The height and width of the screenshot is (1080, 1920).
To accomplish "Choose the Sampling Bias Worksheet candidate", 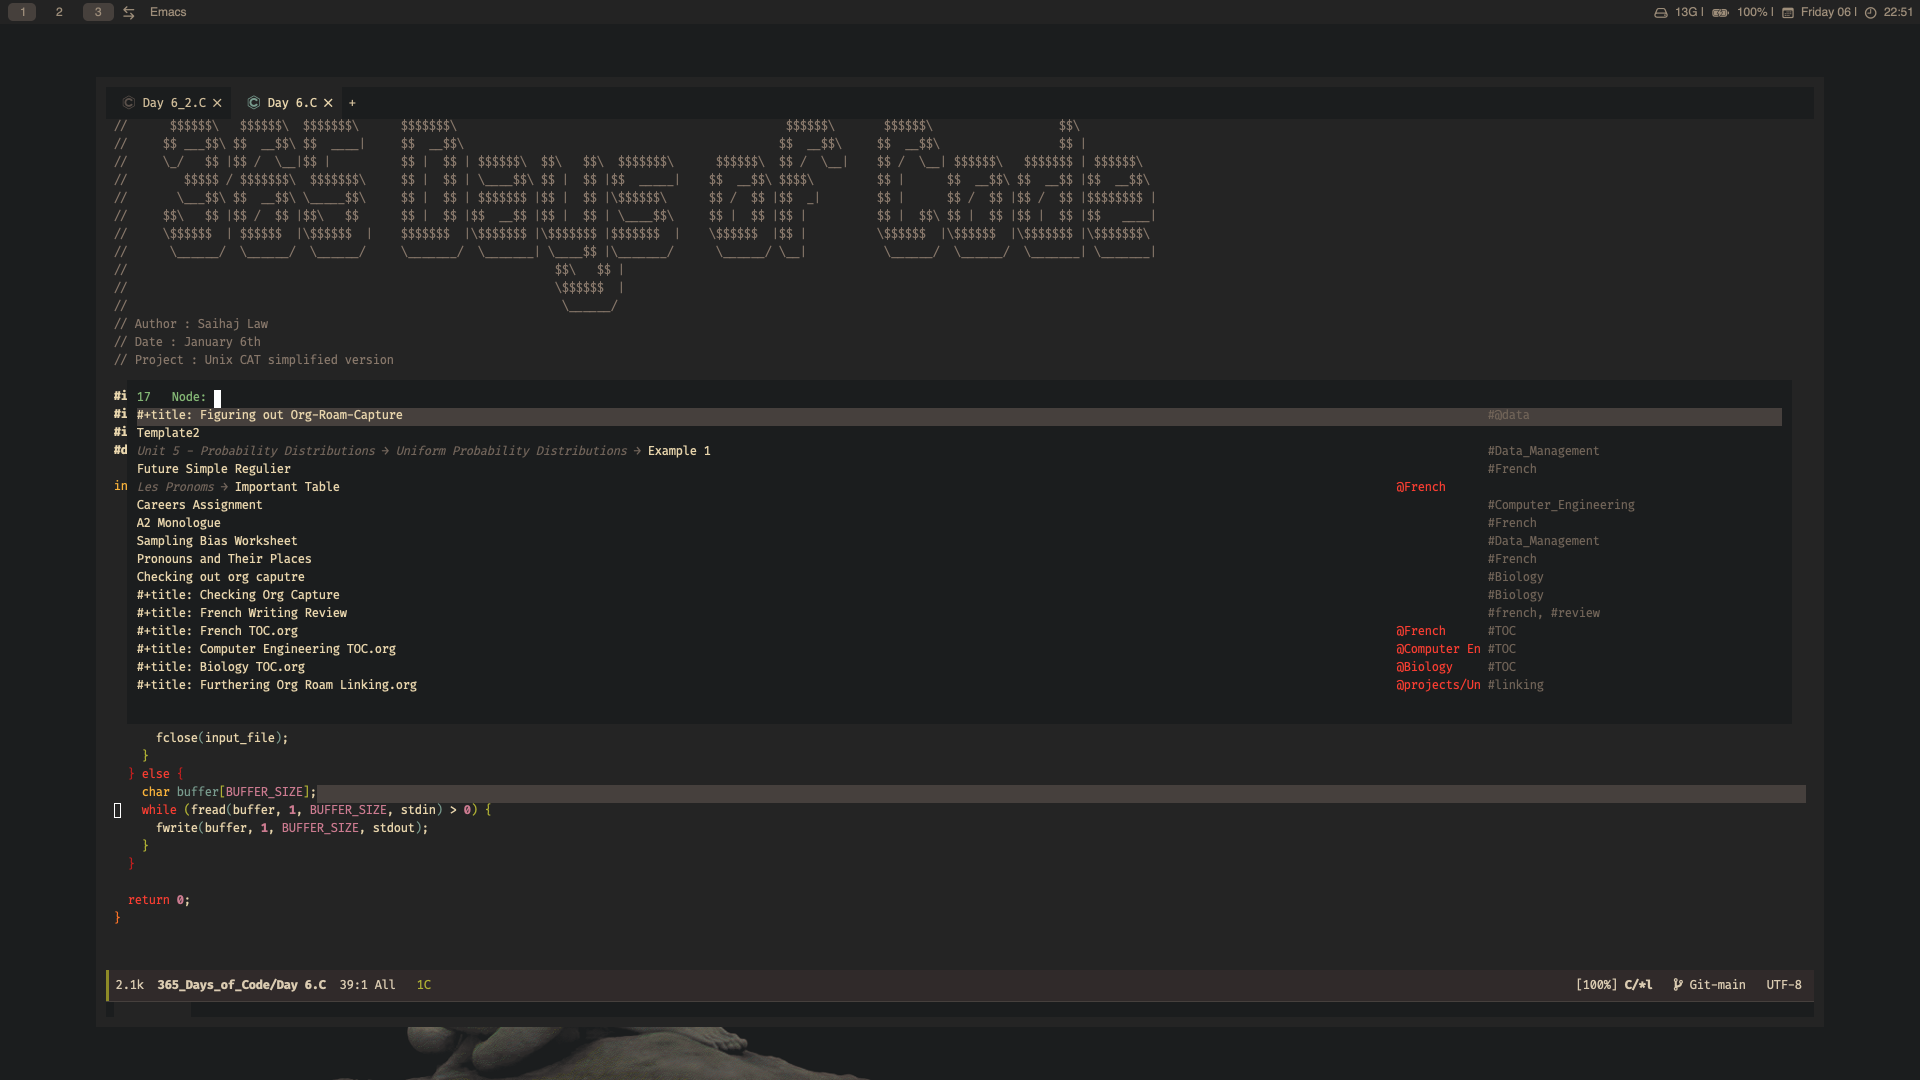I will 216,541.
